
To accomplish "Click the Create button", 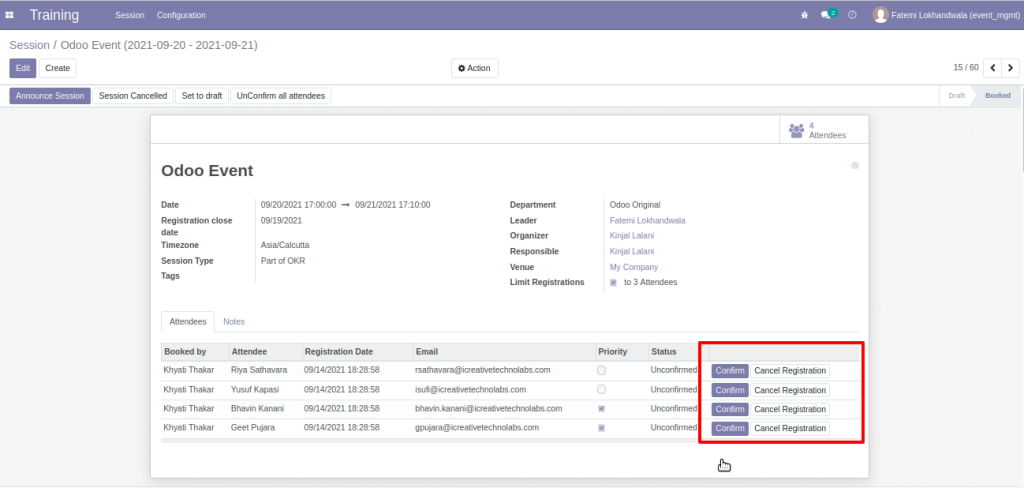I will [x=57, y=68].
